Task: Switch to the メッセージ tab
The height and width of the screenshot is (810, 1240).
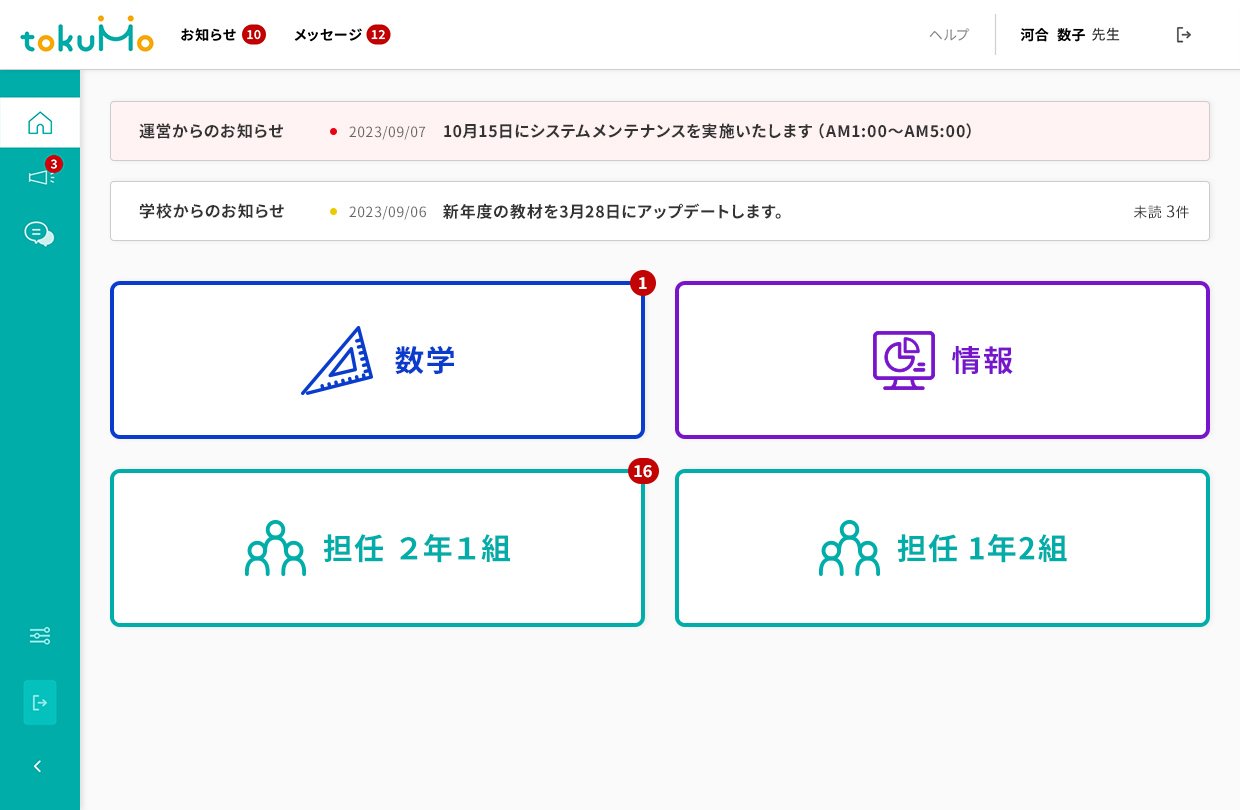Action: 327,34
